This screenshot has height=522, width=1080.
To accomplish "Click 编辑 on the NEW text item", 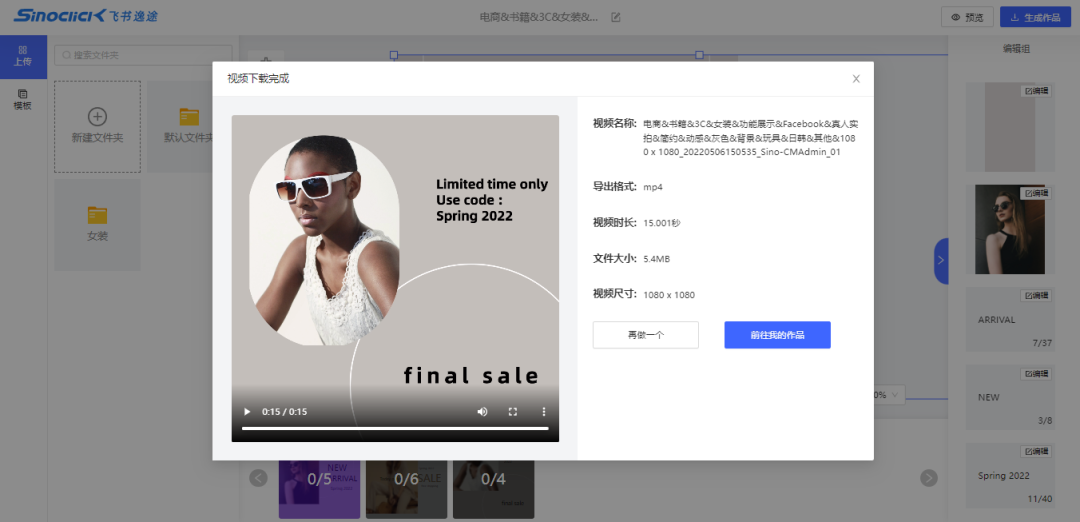I will 1037,374.
